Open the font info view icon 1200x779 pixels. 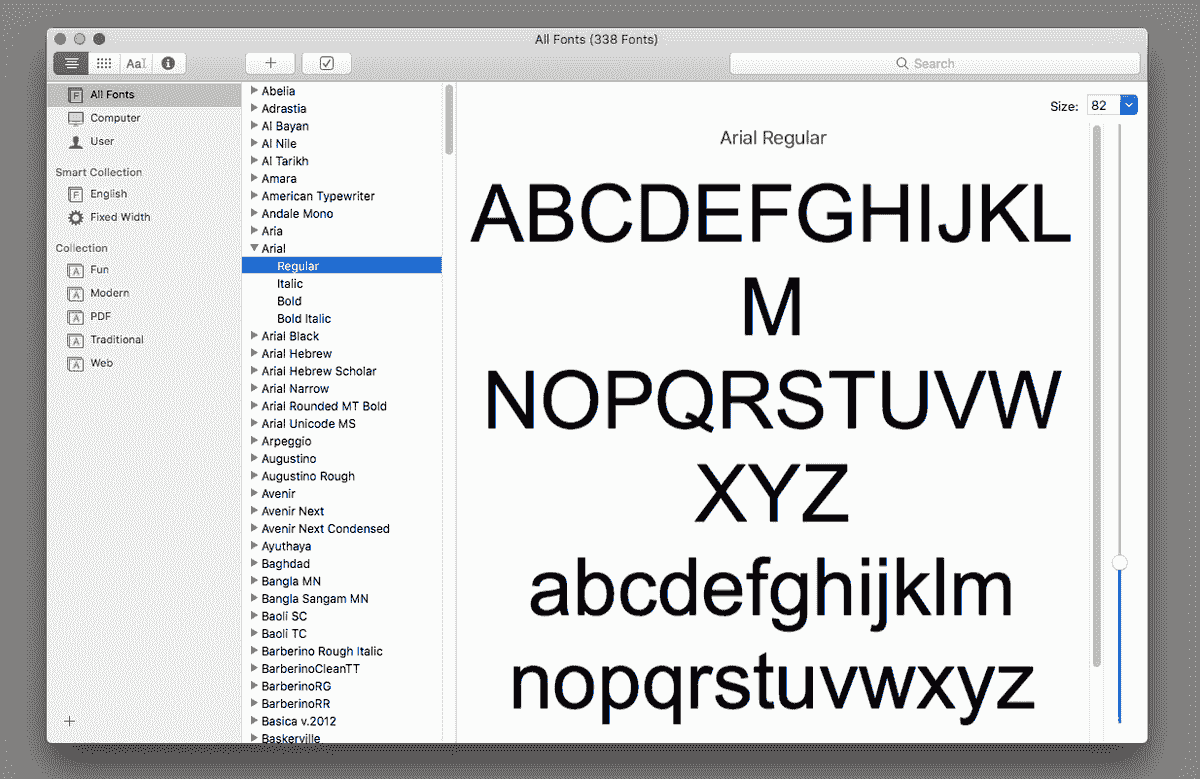click(167, 63)
